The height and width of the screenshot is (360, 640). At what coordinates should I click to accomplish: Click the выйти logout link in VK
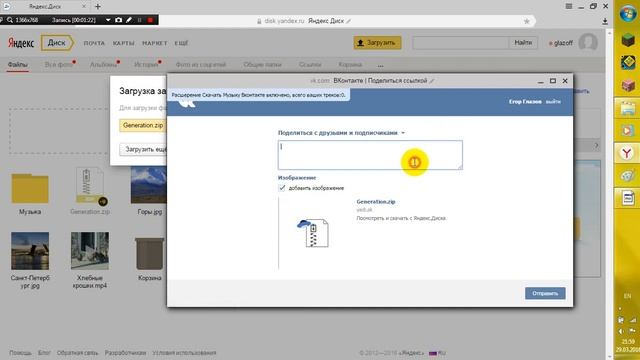coord(553,102)
